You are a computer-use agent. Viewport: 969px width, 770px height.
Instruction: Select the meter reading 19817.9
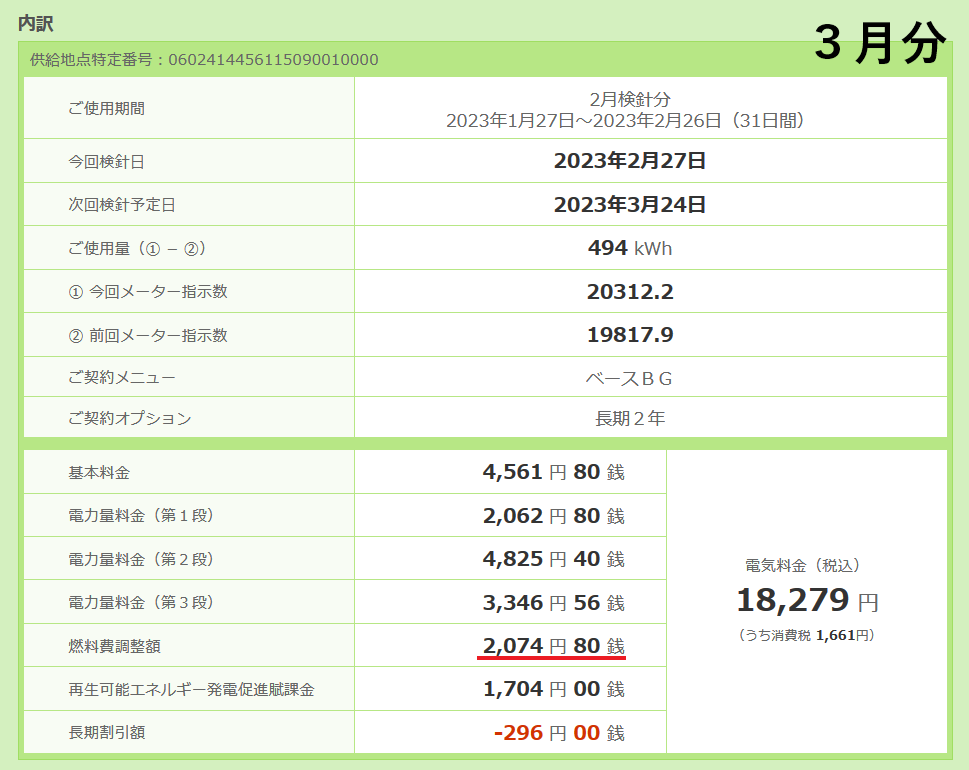(630, 335)
